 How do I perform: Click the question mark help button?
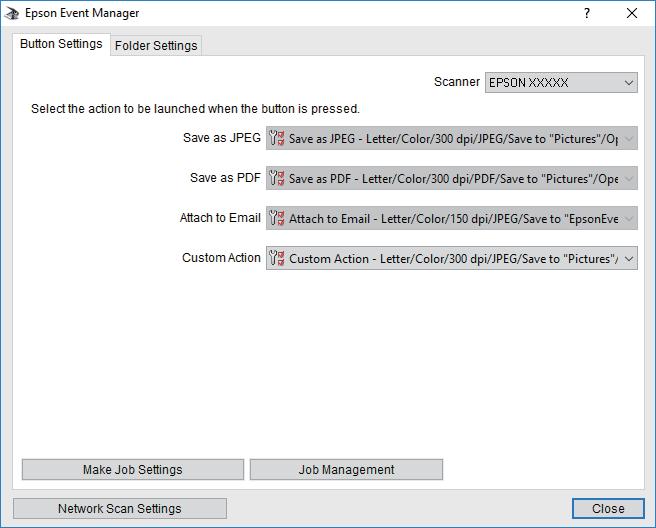[587, 13]
